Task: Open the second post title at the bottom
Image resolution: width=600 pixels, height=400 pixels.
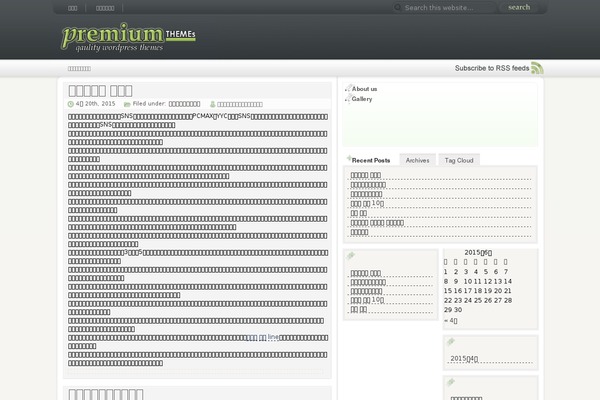Action: 106,394
